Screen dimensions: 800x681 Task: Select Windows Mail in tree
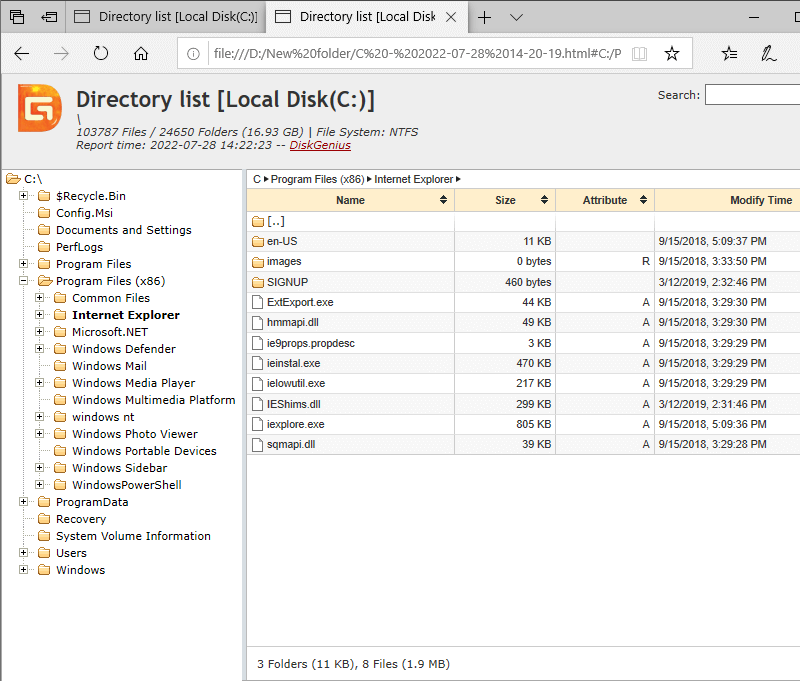pos(109,366)
